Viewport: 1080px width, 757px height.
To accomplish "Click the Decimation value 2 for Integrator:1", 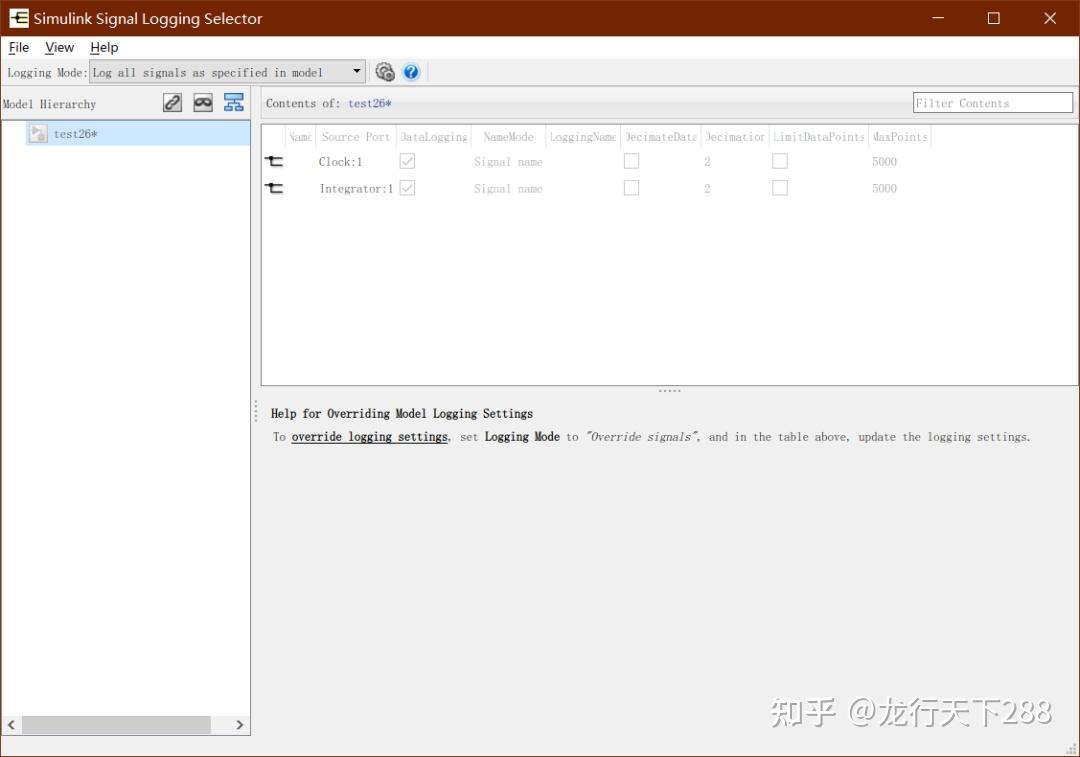I will tap(707, 189).
